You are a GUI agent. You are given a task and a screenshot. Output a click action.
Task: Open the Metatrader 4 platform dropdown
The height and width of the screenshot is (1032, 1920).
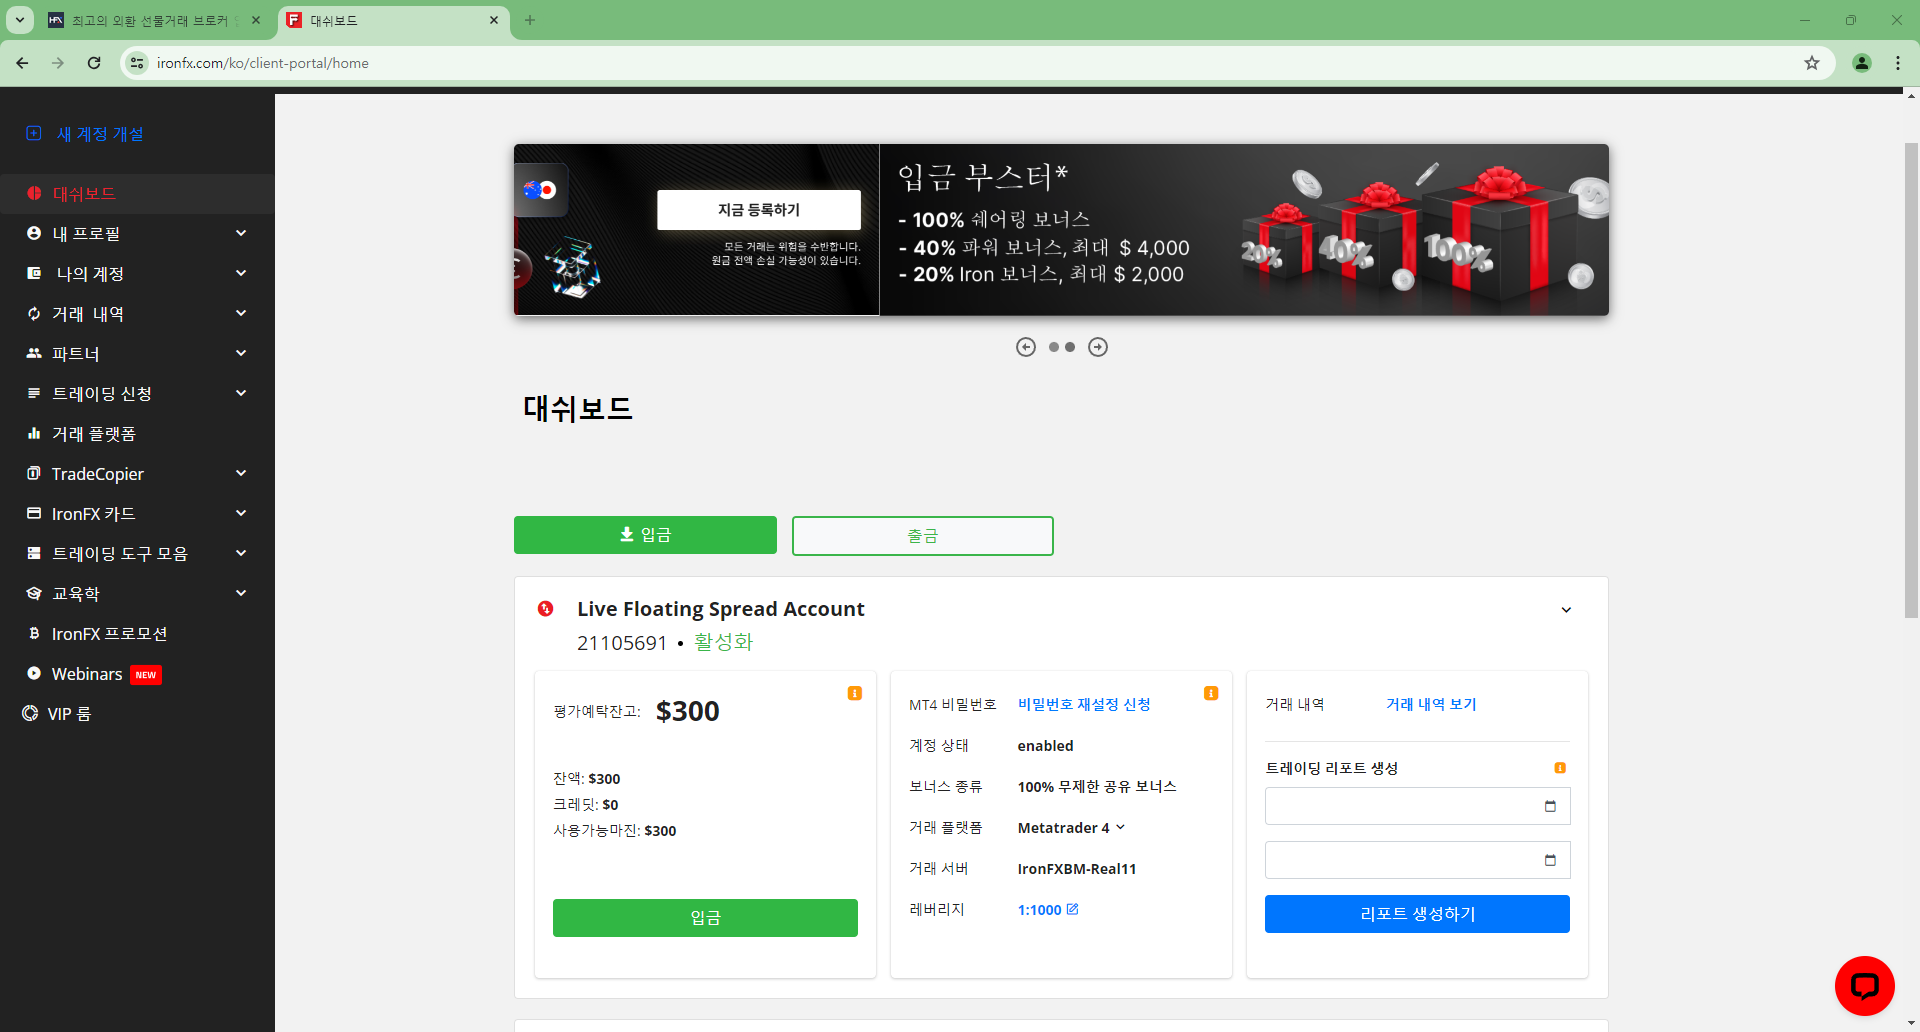click(x=1121, y=827)
